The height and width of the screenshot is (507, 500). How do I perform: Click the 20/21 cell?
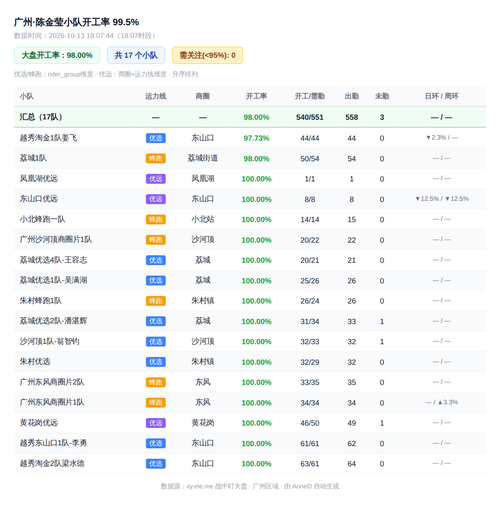[310, 260]
